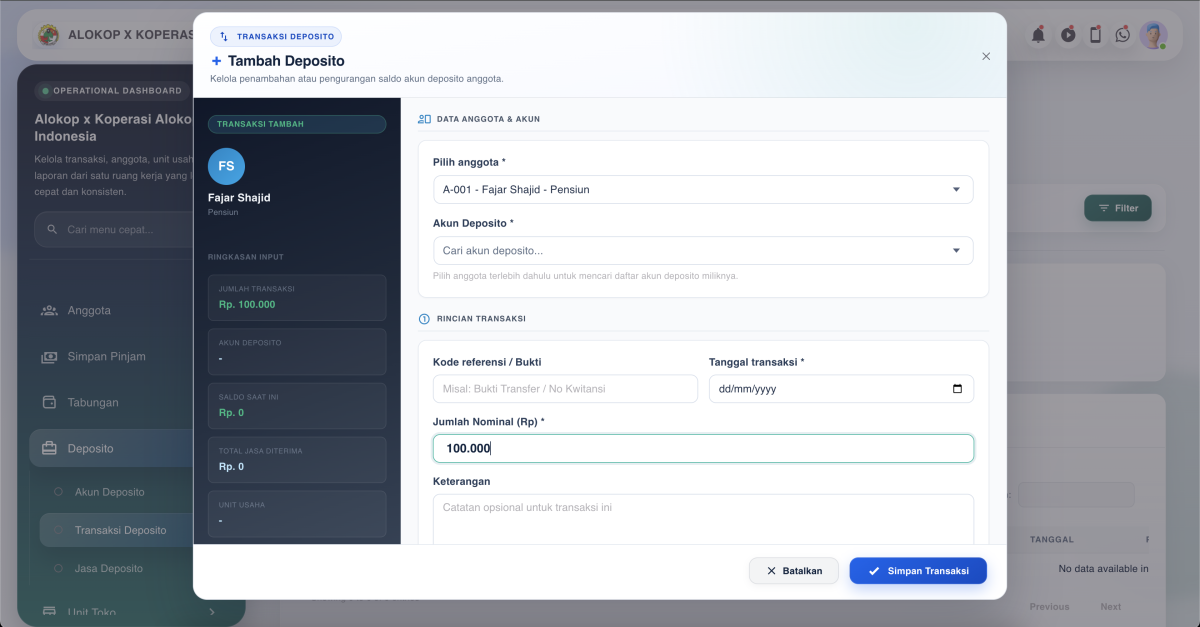Select Simpan Pinjam in sidebar
The image size is (1200, 627).
pos(106,356)
